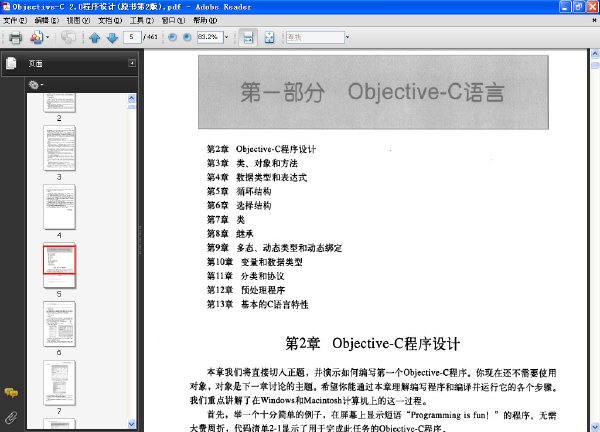Click the line 第2章 Objective-C程序设计 in contents
Screen dimensions: 600x432
(261, 149)
